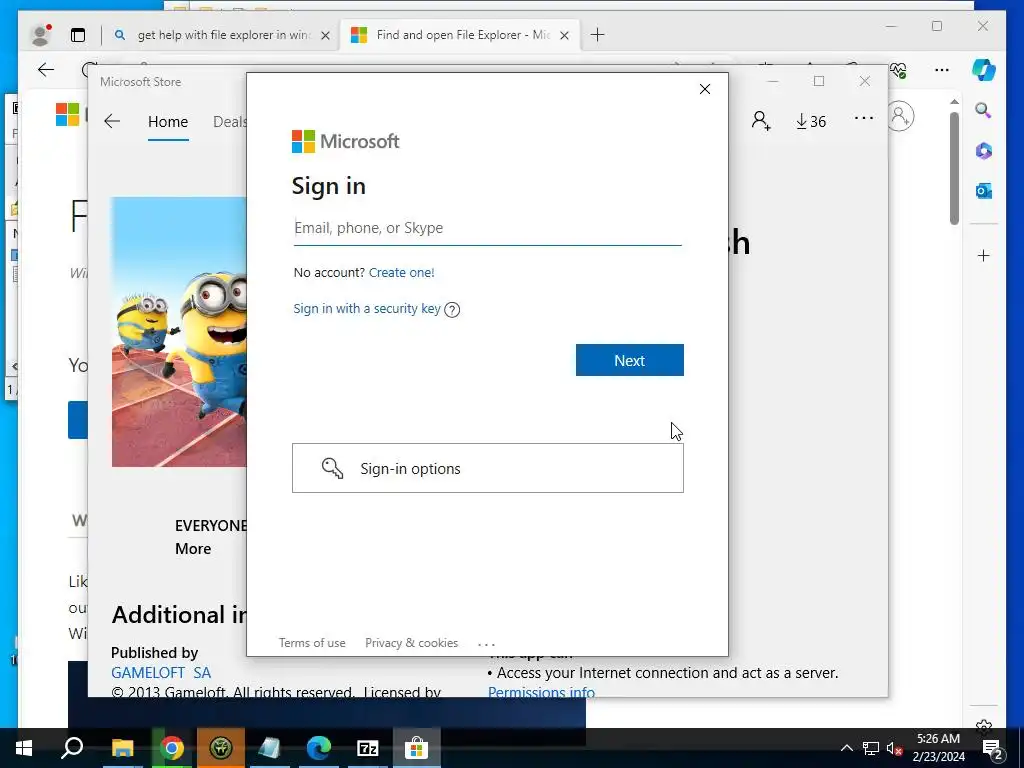The width and height of the screenshot is (1024, 768).
Task: Open the Microsoft Store account sign-in icon
Action: tap(761, 121)
